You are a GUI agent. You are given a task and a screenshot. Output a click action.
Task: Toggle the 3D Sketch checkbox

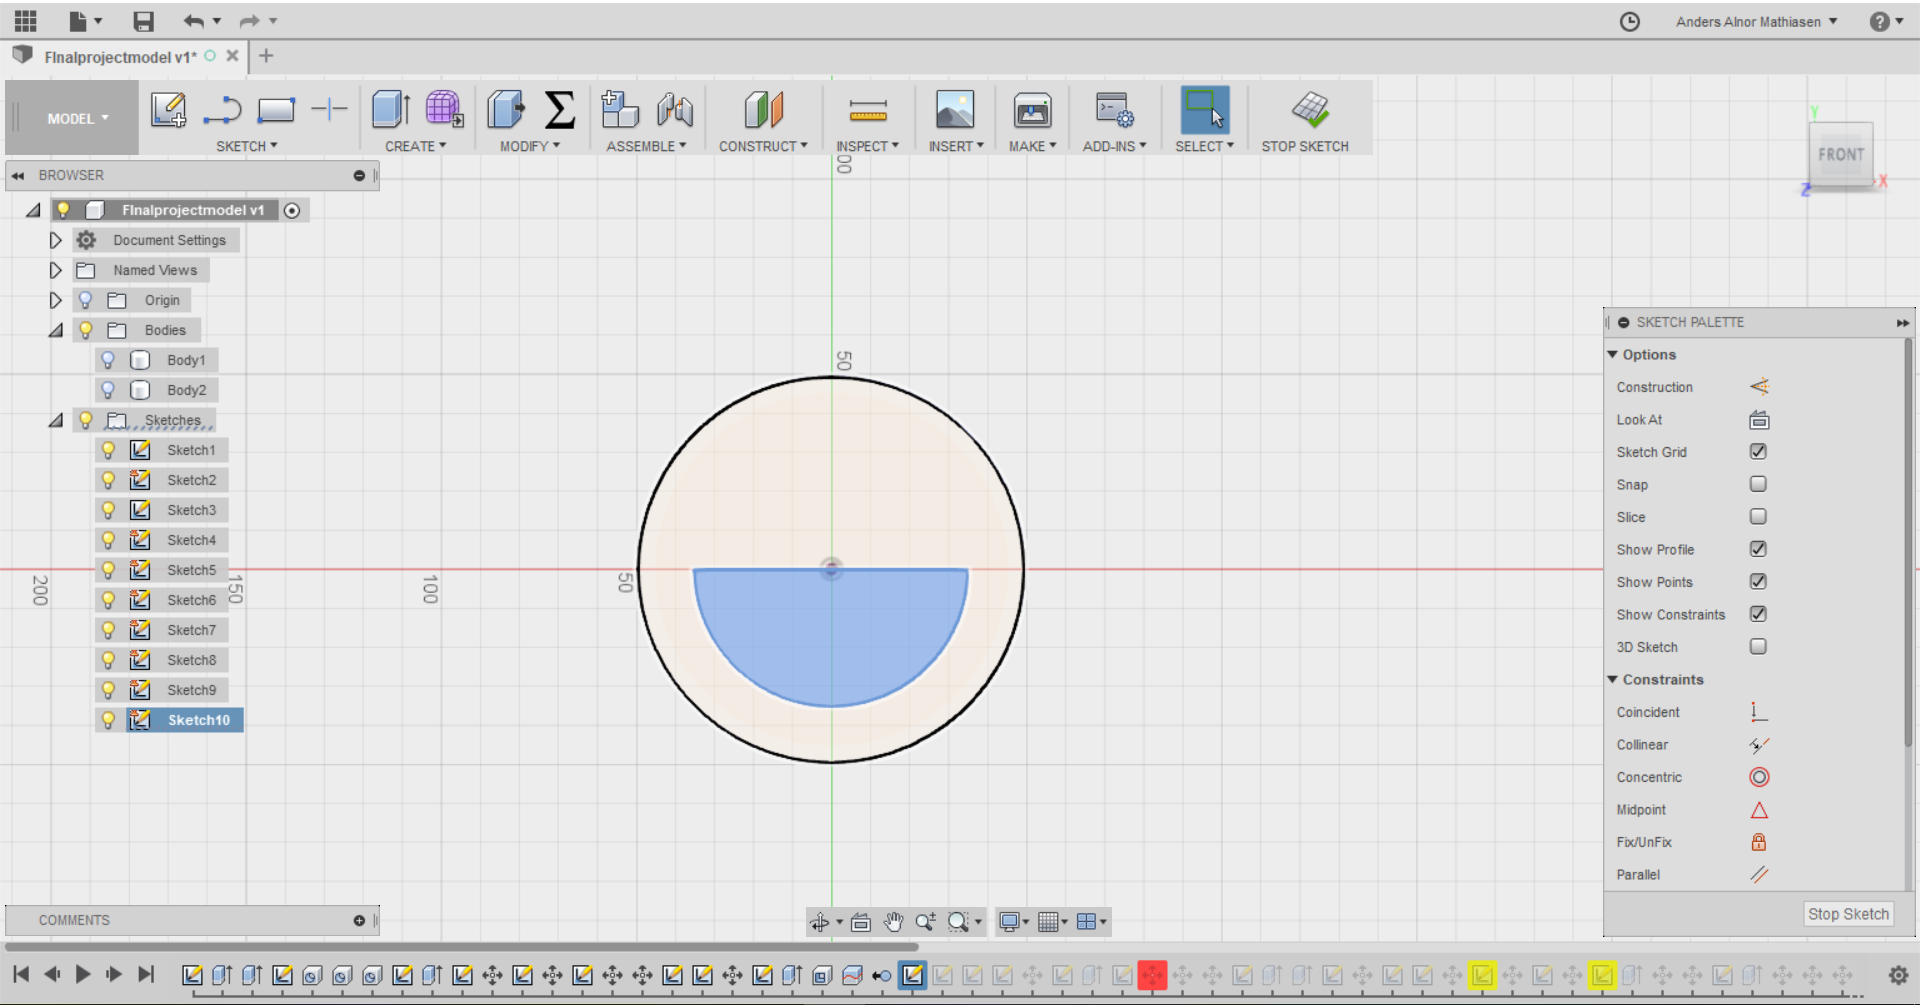pos(1758,647)
